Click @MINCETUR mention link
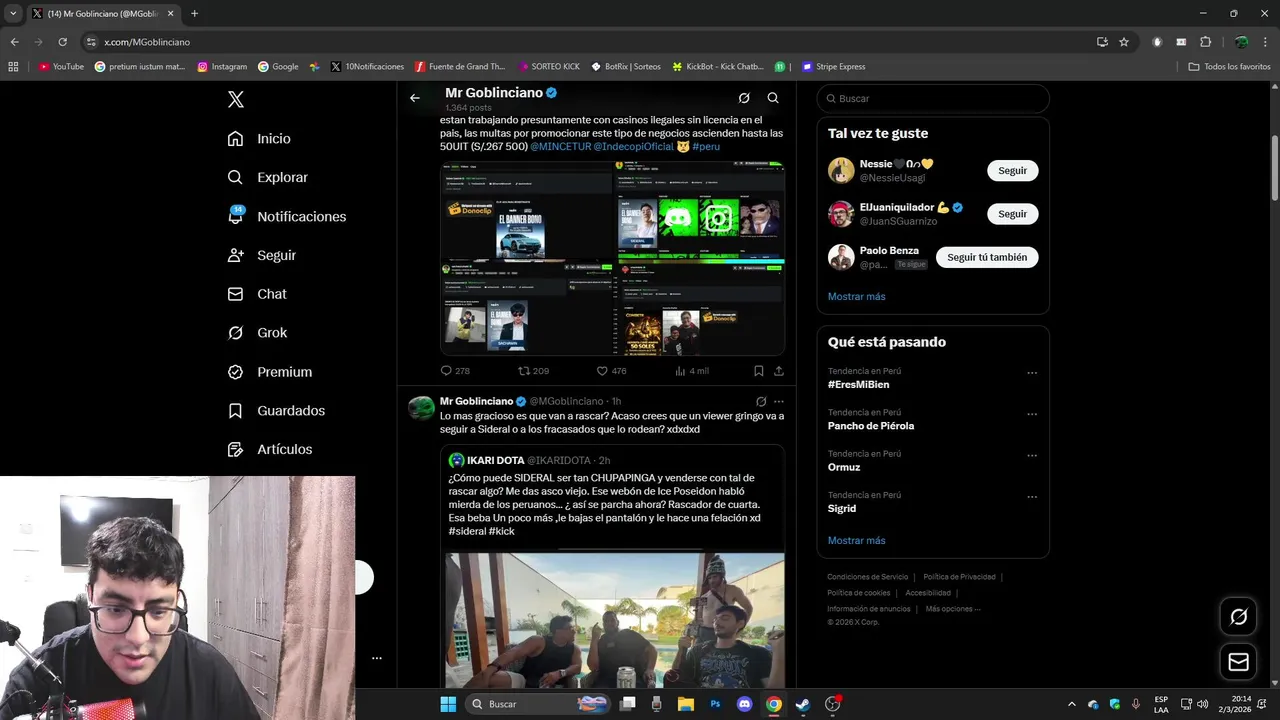1280x720 pixels. click(560, 147)
